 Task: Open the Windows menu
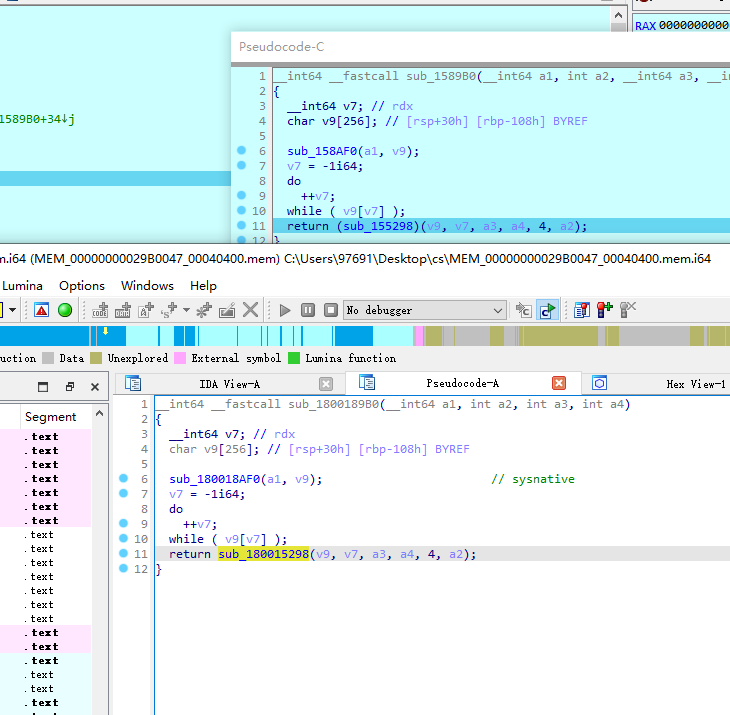147,286
